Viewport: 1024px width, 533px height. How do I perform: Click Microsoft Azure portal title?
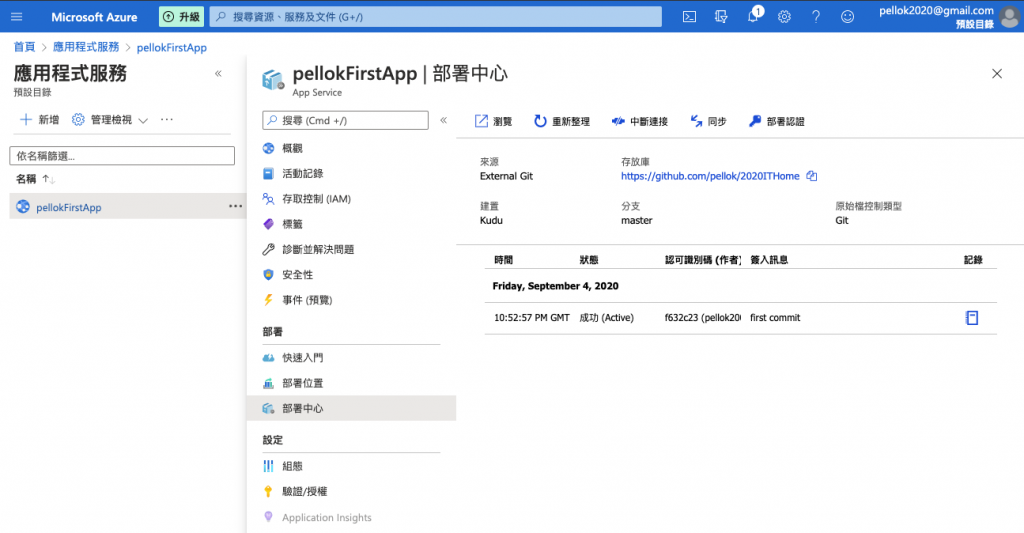tap(94, 17)
